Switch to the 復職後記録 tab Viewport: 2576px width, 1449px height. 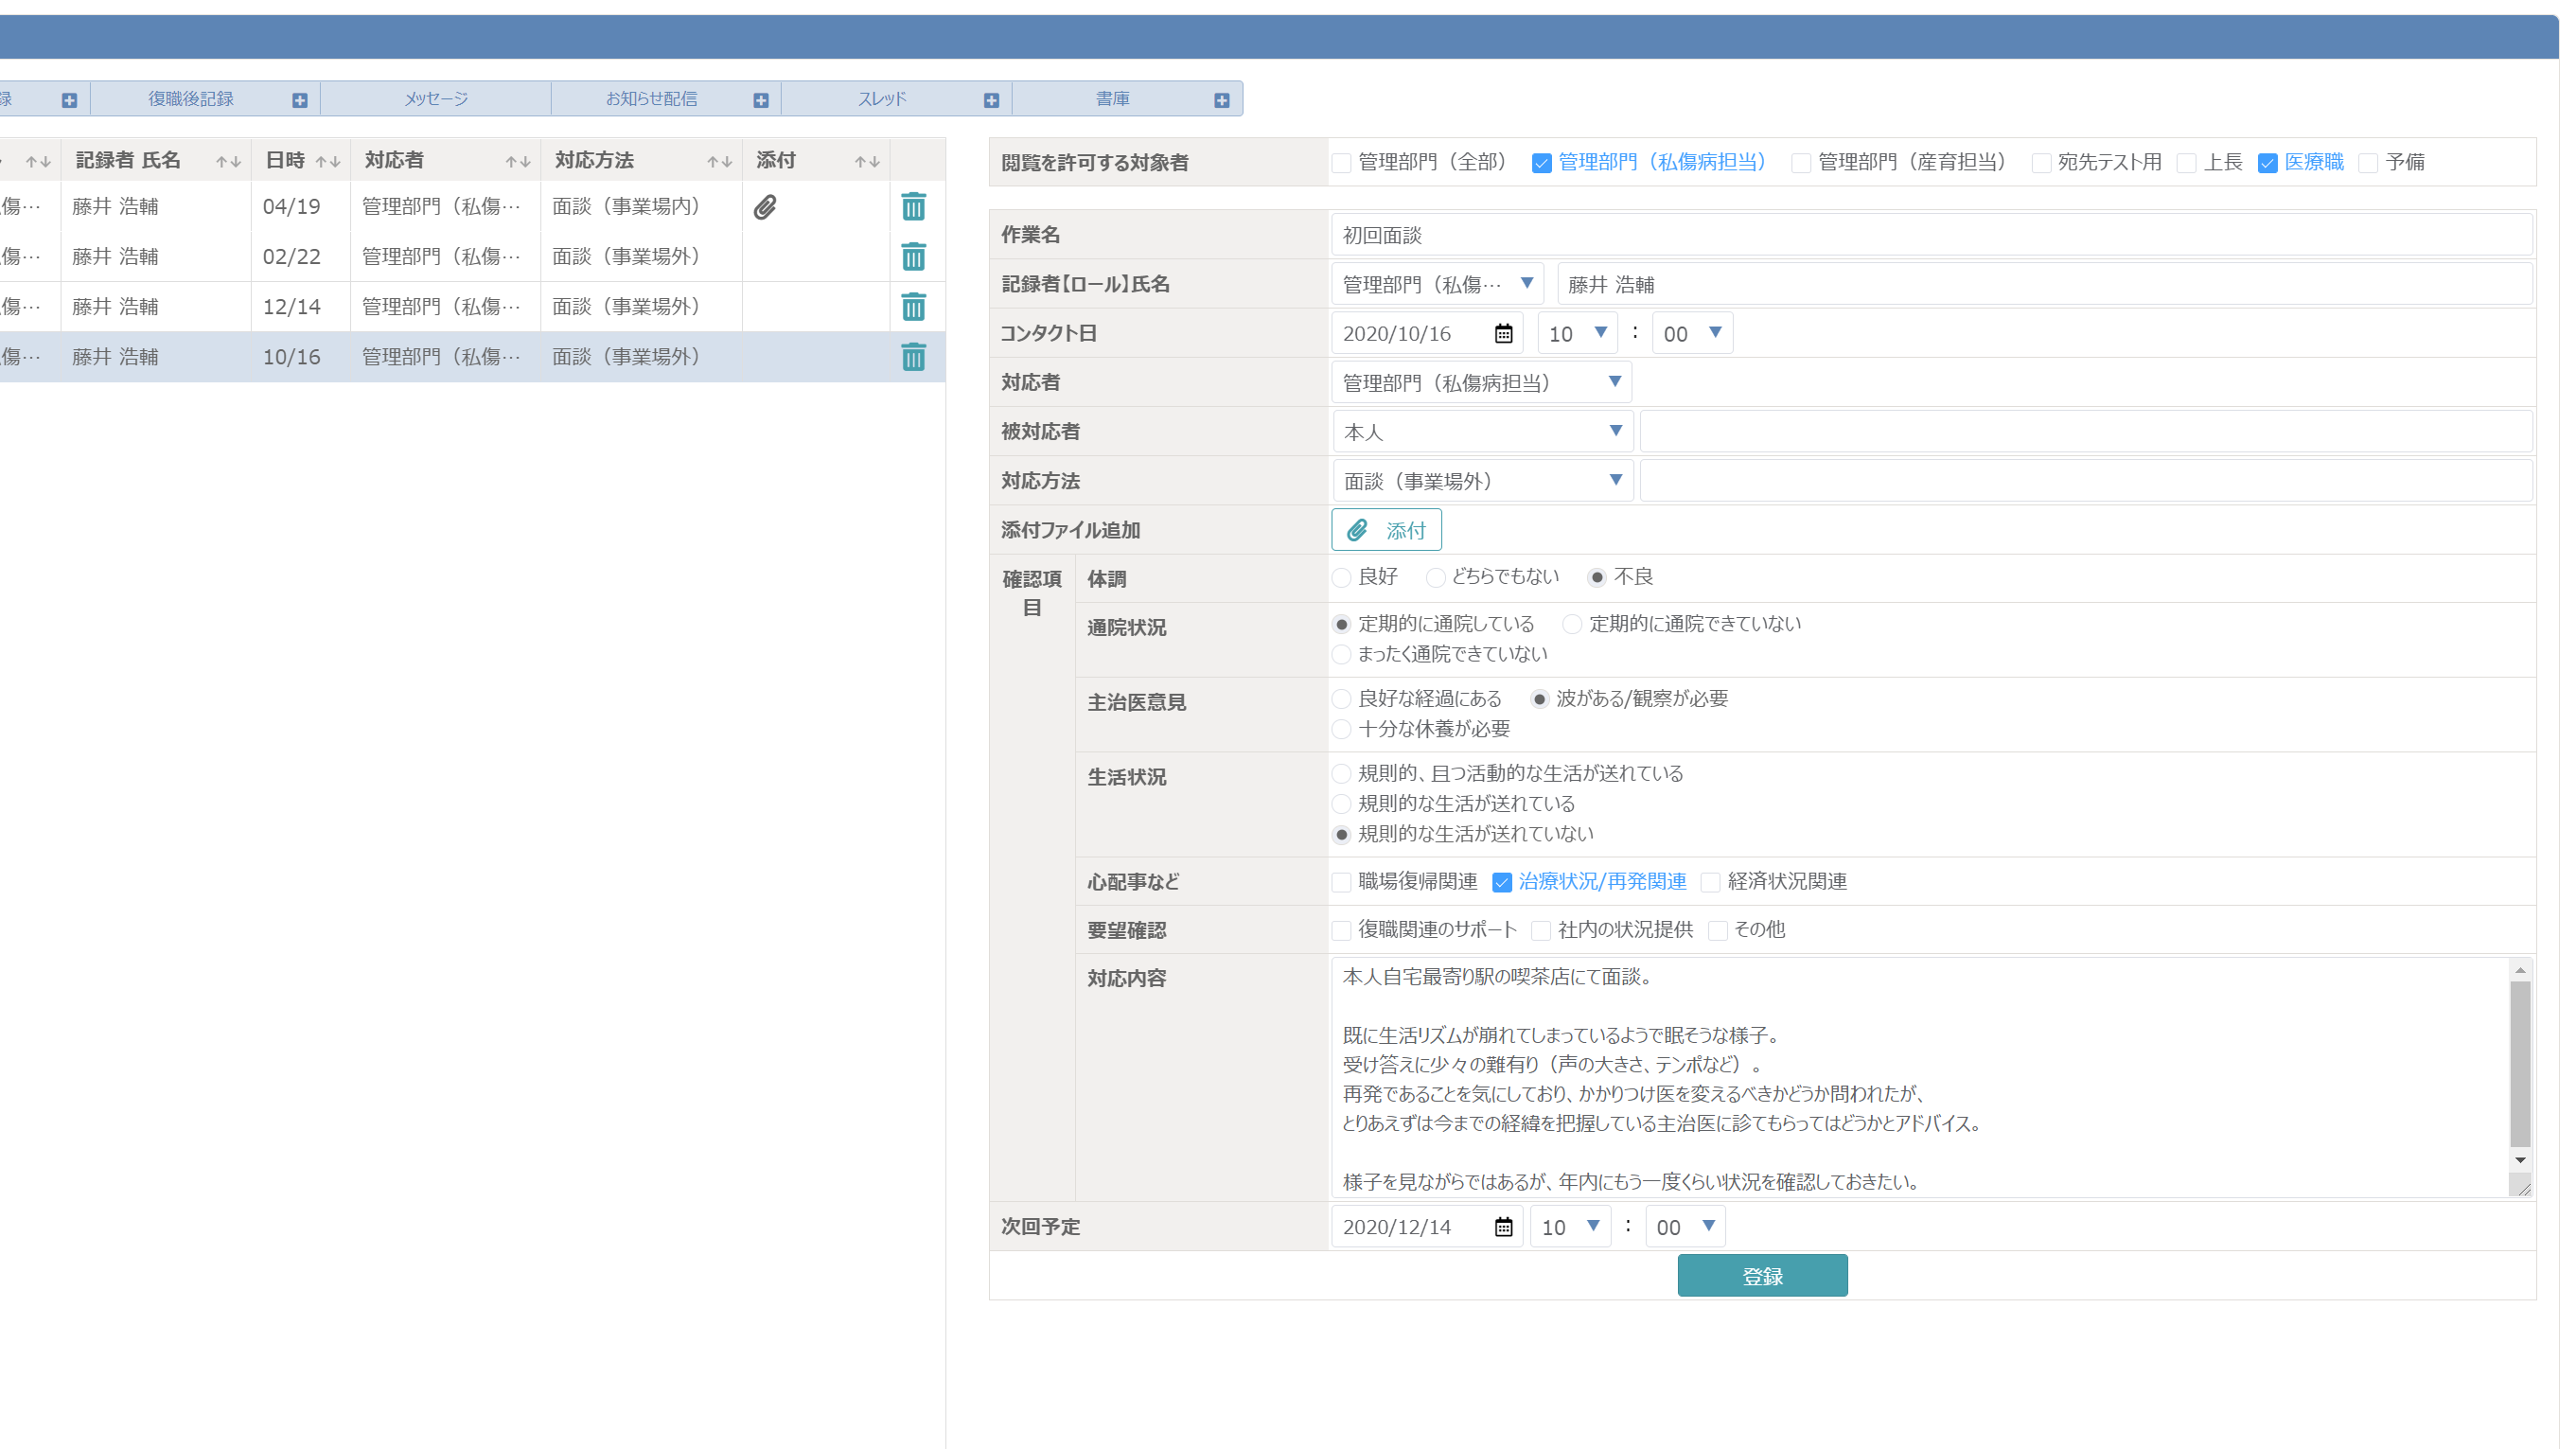[191, 99]
